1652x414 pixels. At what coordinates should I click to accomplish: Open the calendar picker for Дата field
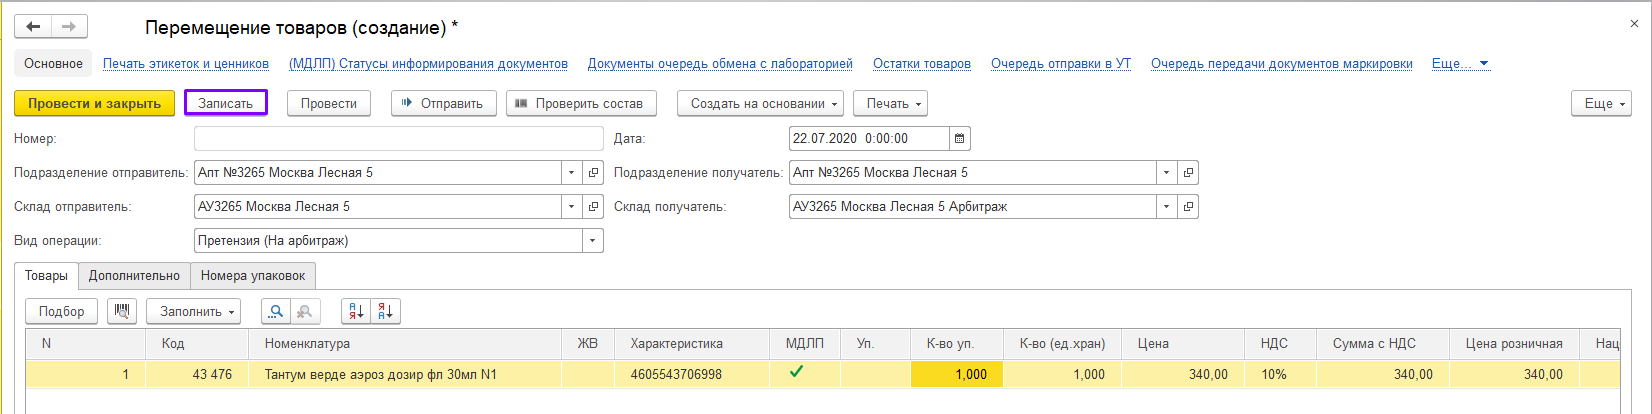click(x=960, y=138)
